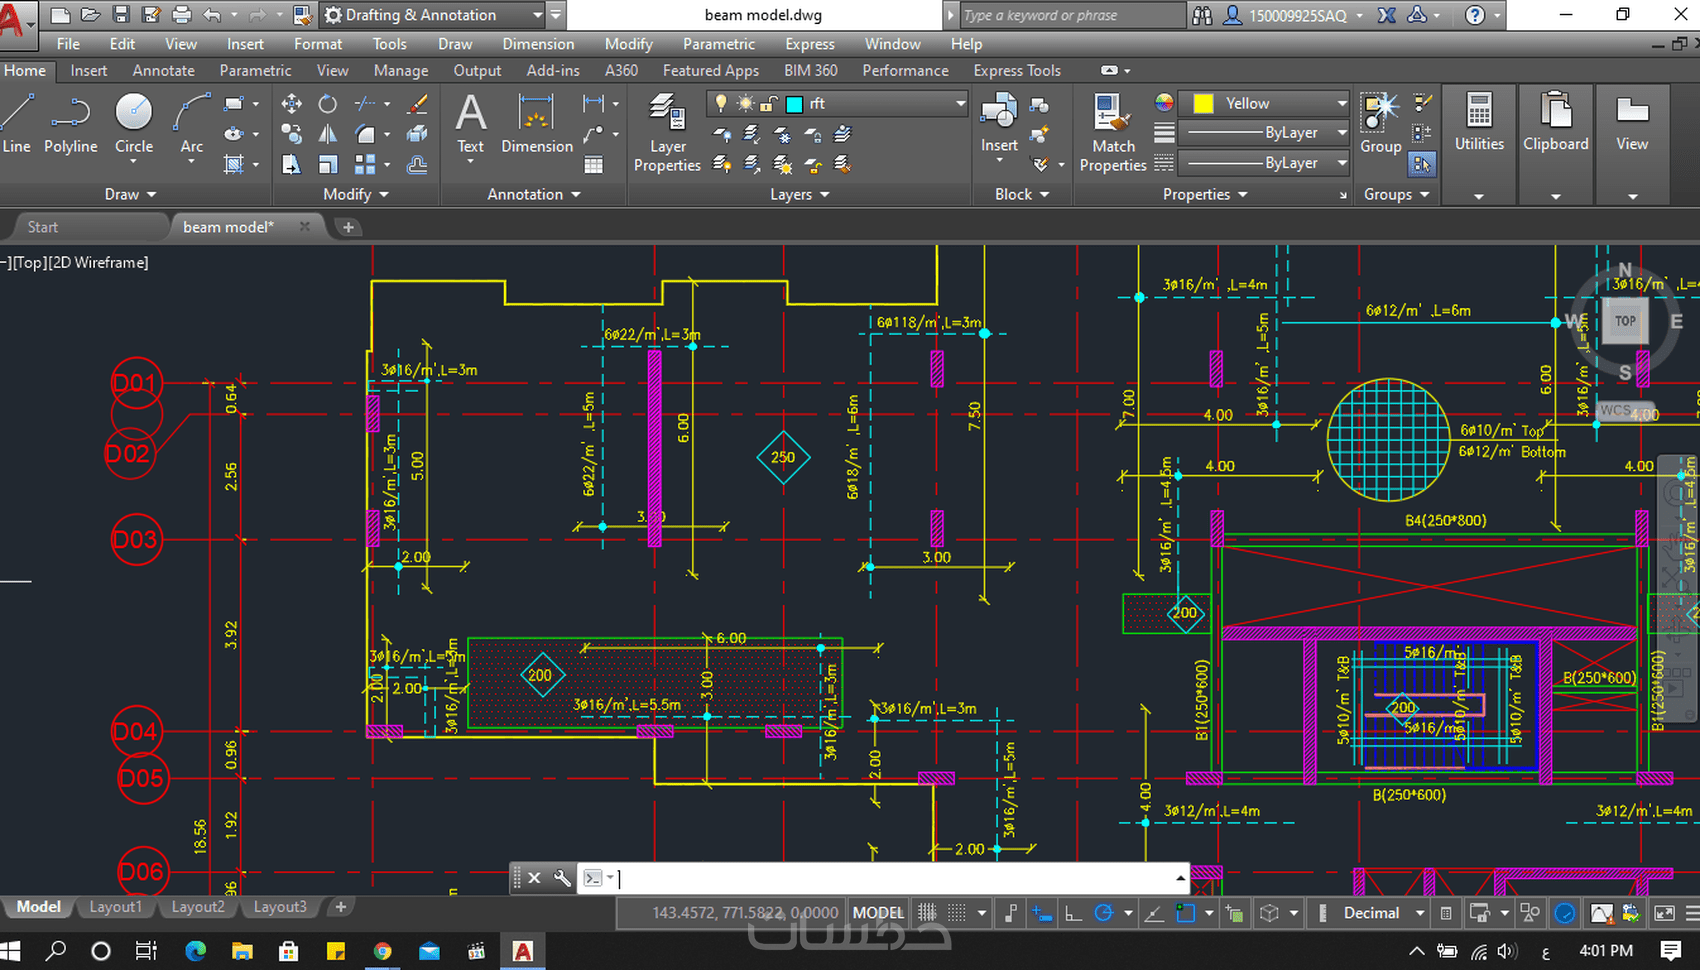Open the Express menu

coord(810,44)
